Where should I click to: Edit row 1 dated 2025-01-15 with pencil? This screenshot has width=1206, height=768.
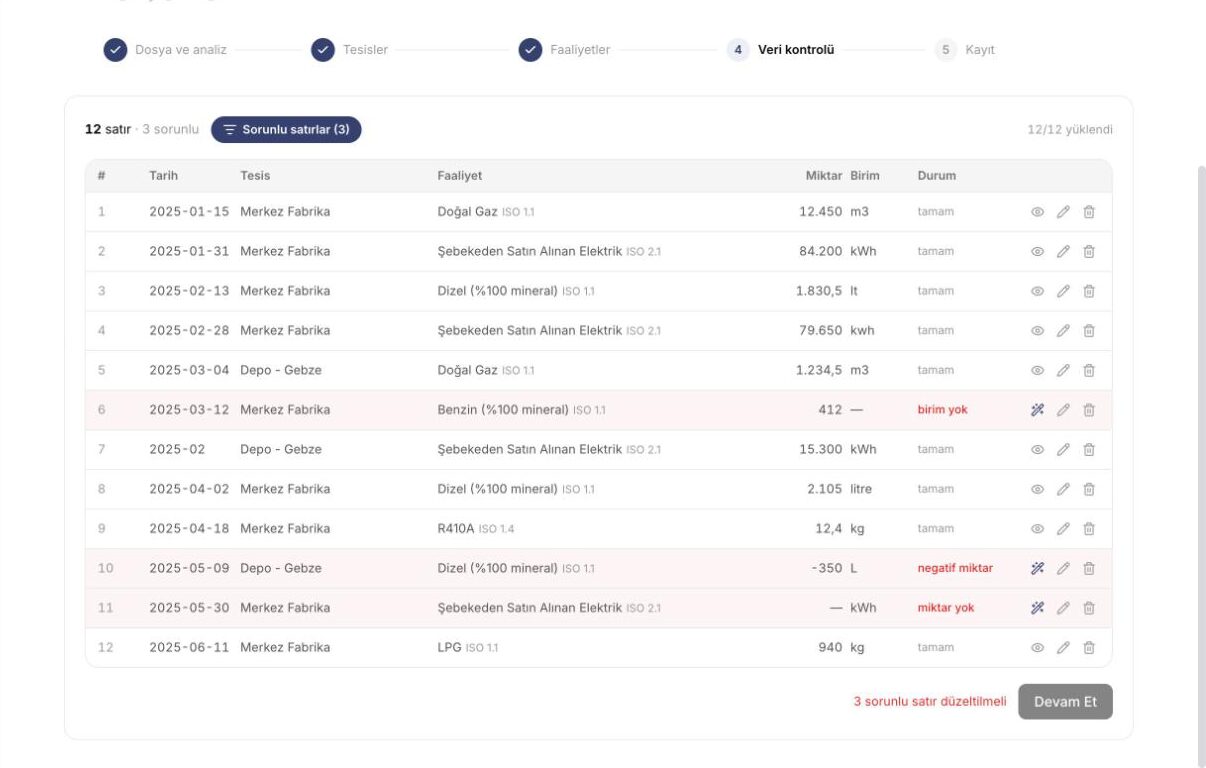coord(1063,212)
